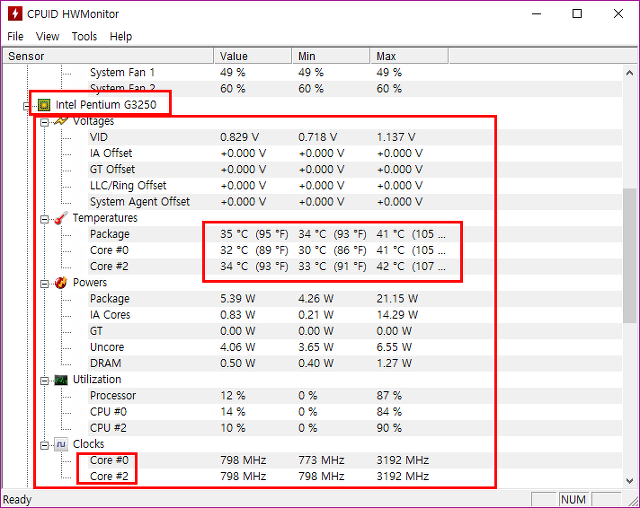Collapse the Temperatures tree branch
The image size is (640, 508).
click(x=44, y=219)
